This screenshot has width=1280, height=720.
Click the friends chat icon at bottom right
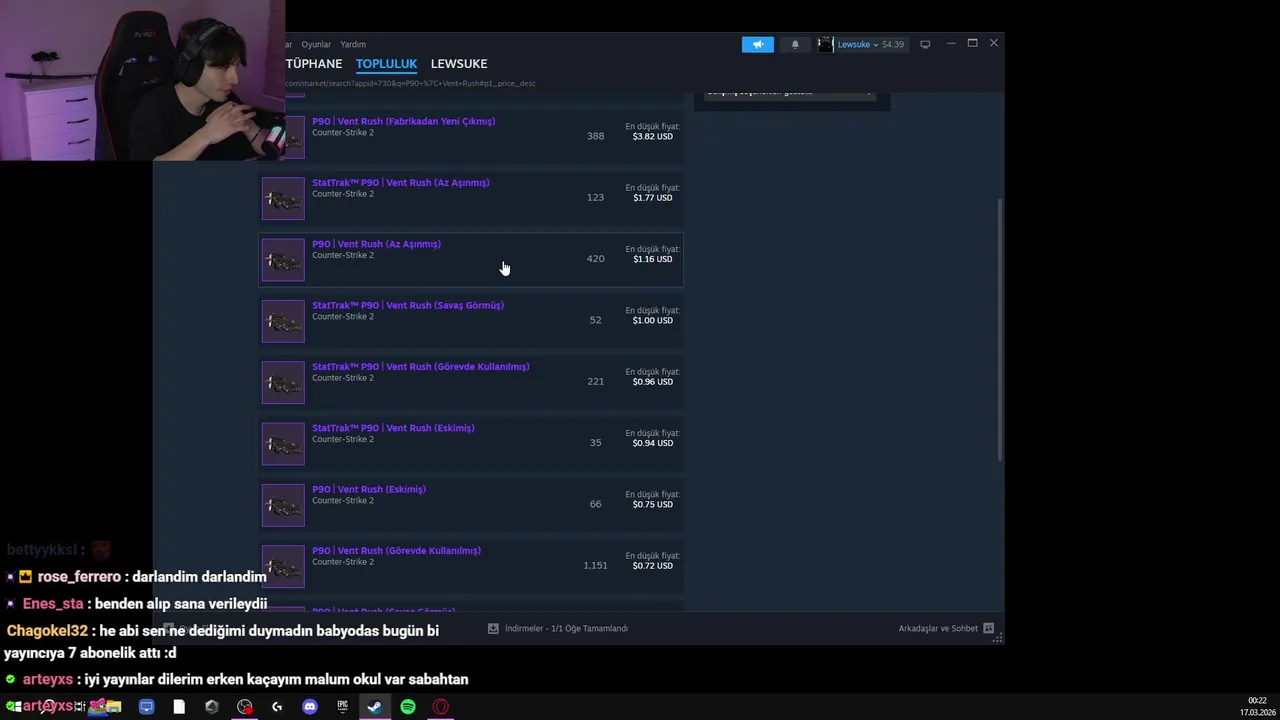[988, 628]
